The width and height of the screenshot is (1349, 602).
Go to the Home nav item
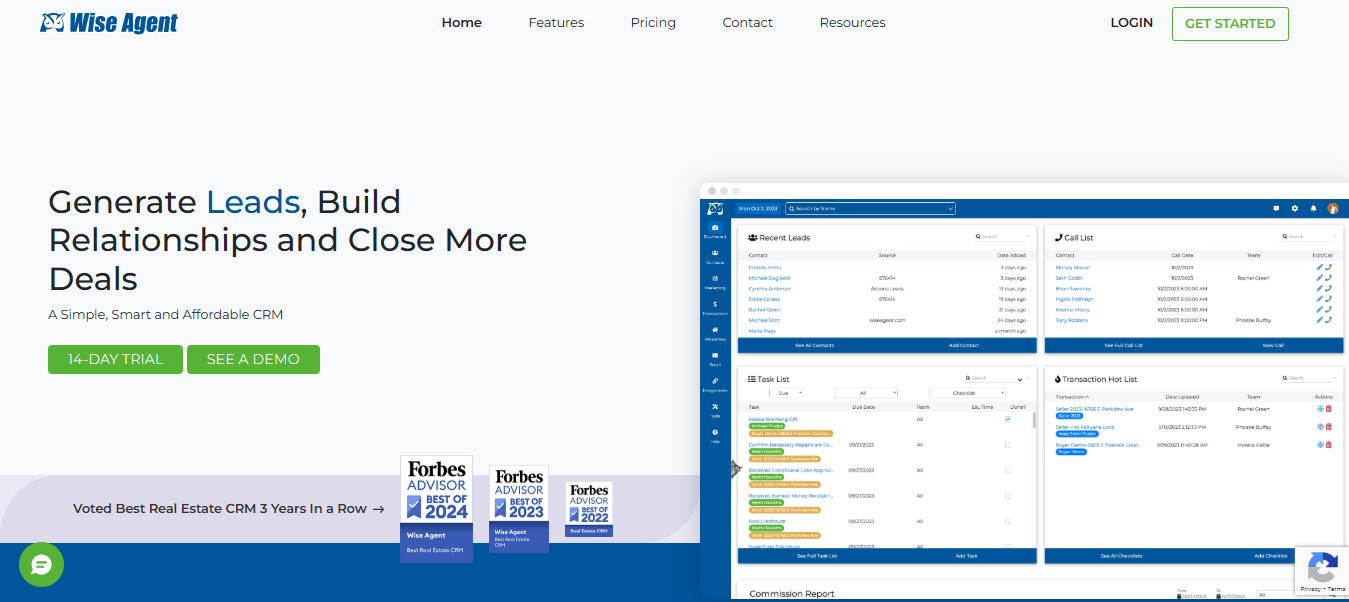pyautogui.click(x=462, y=22)
